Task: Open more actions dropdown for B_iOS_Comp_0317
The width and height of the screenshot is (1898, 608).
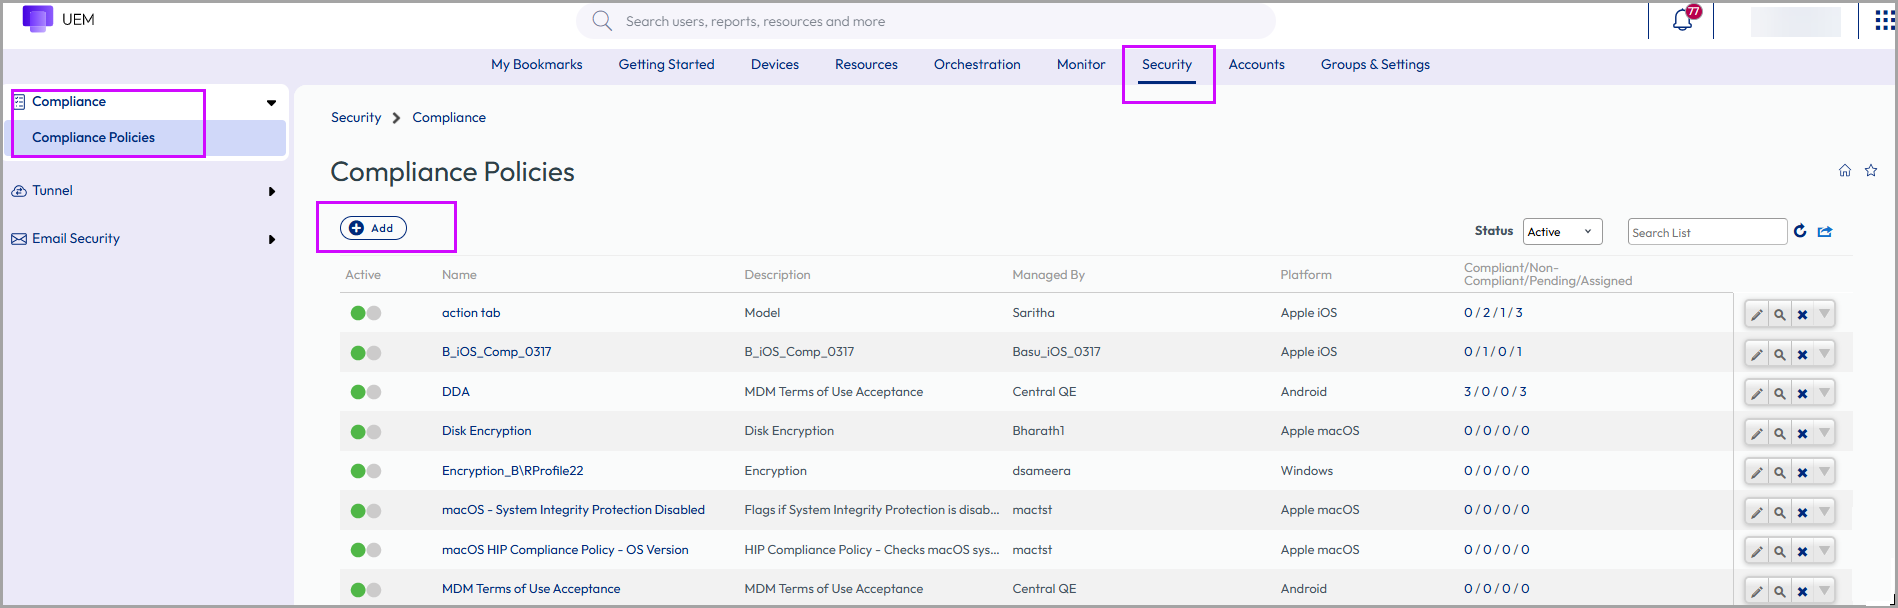Action: click(x=1824, y=354)
